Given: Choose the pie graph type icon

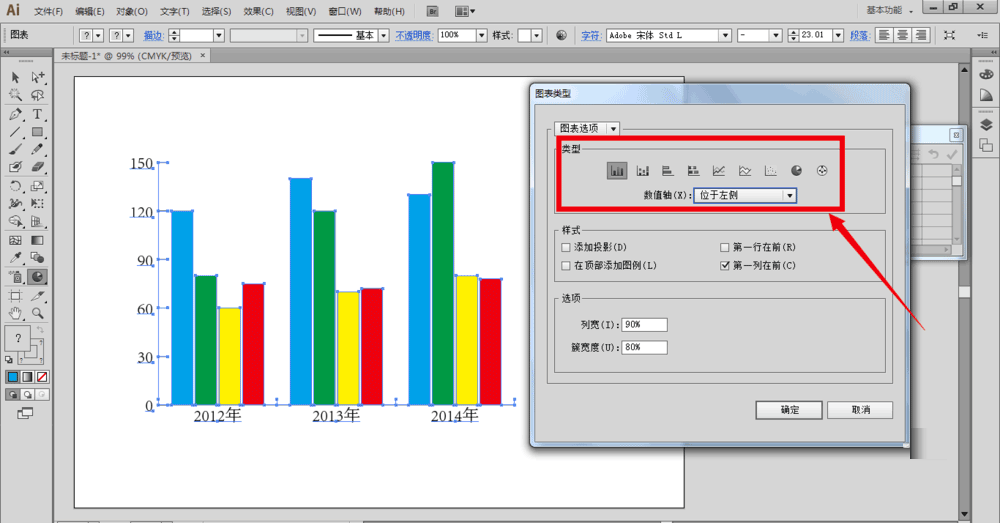Looking at the screenshot, I should [796, 170].
